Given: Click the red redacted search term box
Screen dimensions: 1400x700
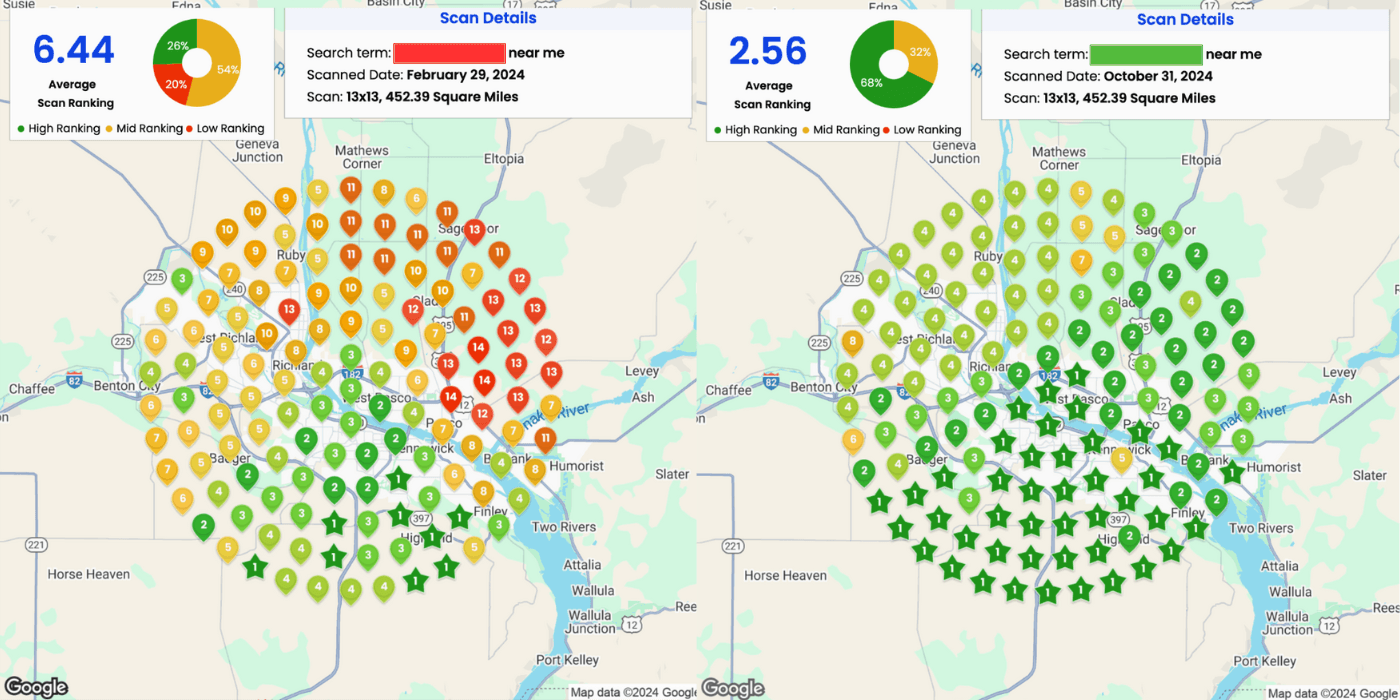Looking at the screenshot, I should [x=449, y=53].
